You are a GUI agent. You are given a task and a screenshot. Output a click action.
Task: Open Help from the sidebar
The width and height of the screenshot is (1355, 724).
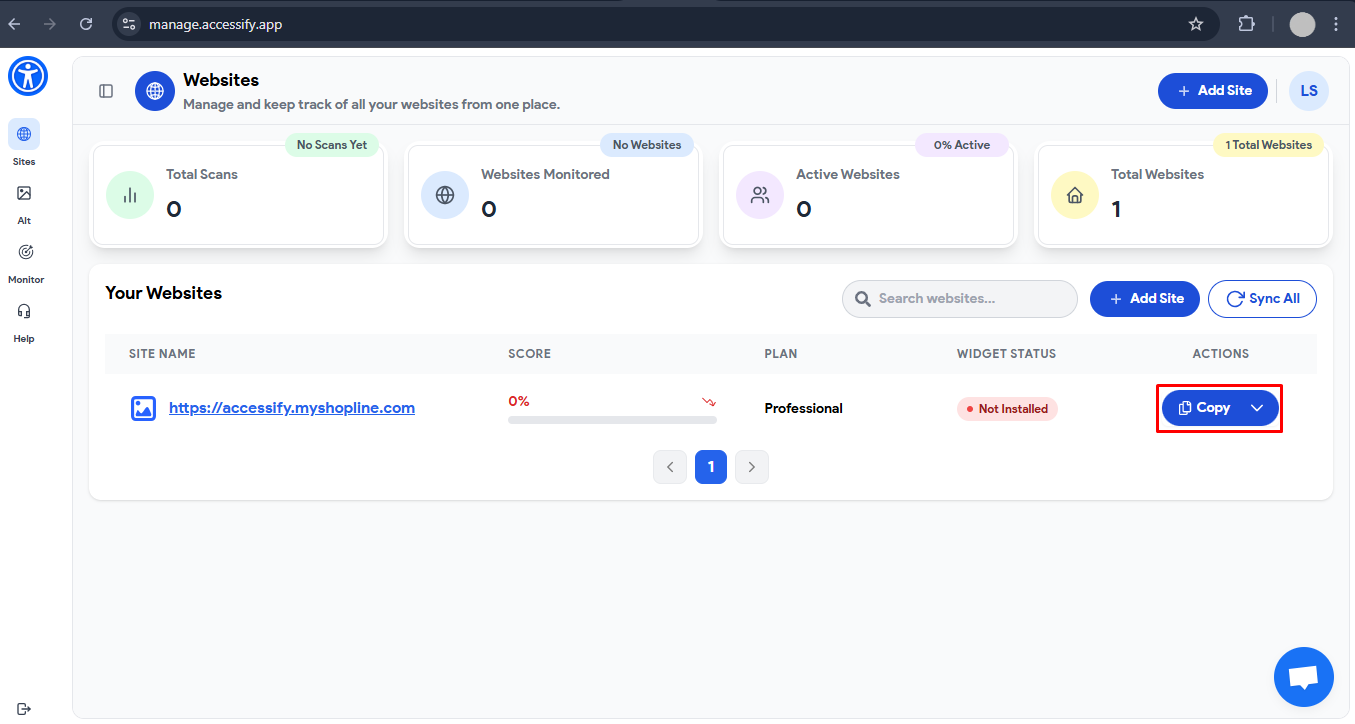pyautogui.click(x=23, y=318)
